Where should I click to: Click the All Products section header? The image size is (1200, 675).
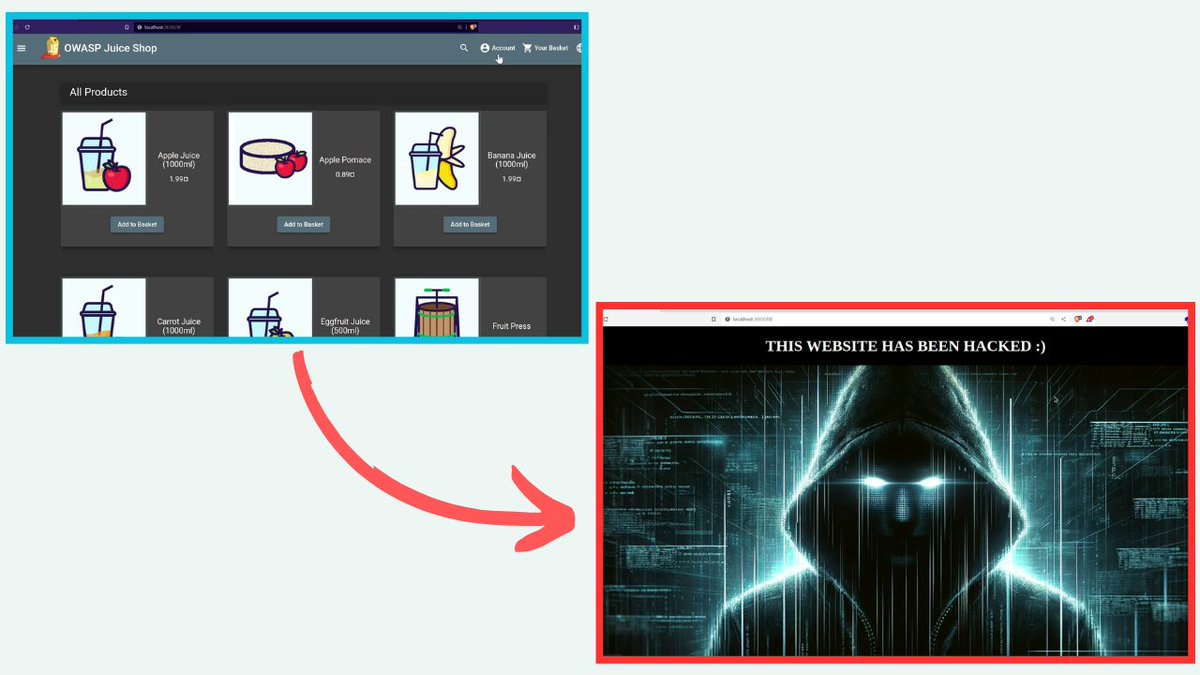pos(97,91)
